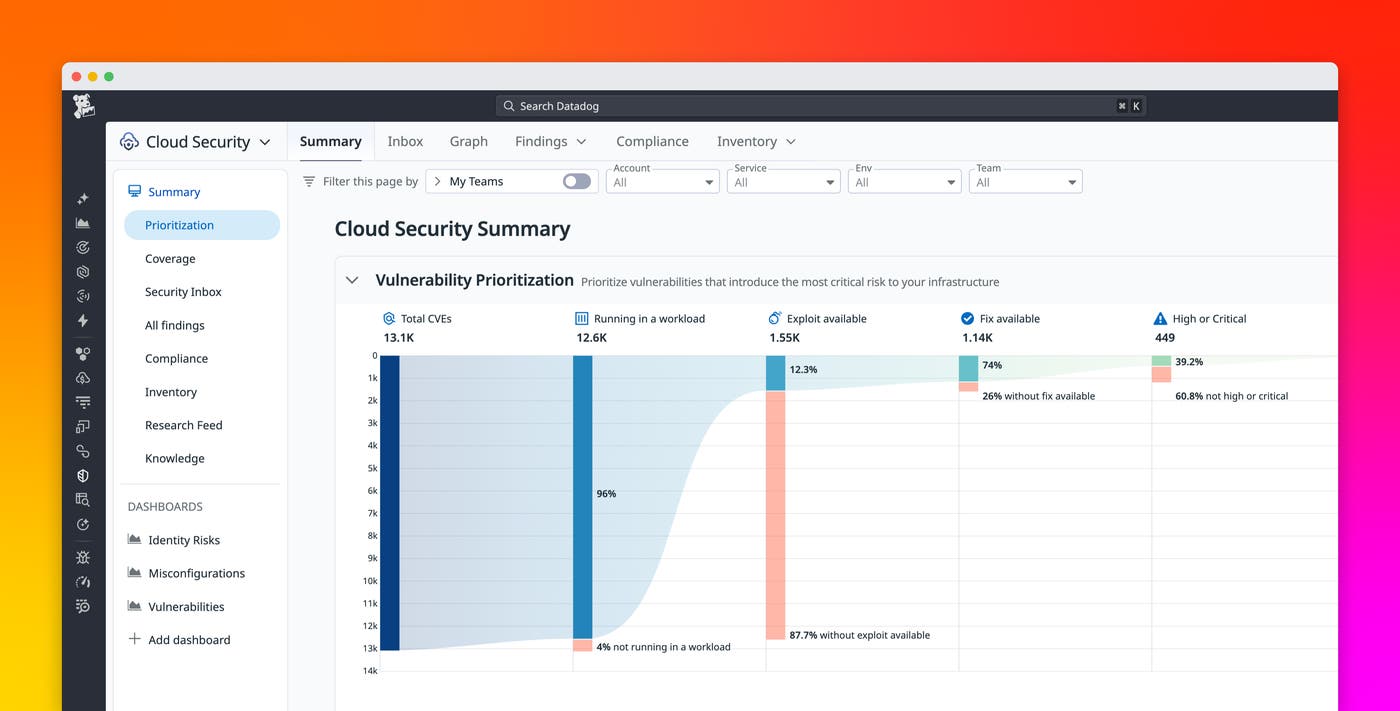Open the area-chart dashboards icon in dark sidebar

click(83, 223)
